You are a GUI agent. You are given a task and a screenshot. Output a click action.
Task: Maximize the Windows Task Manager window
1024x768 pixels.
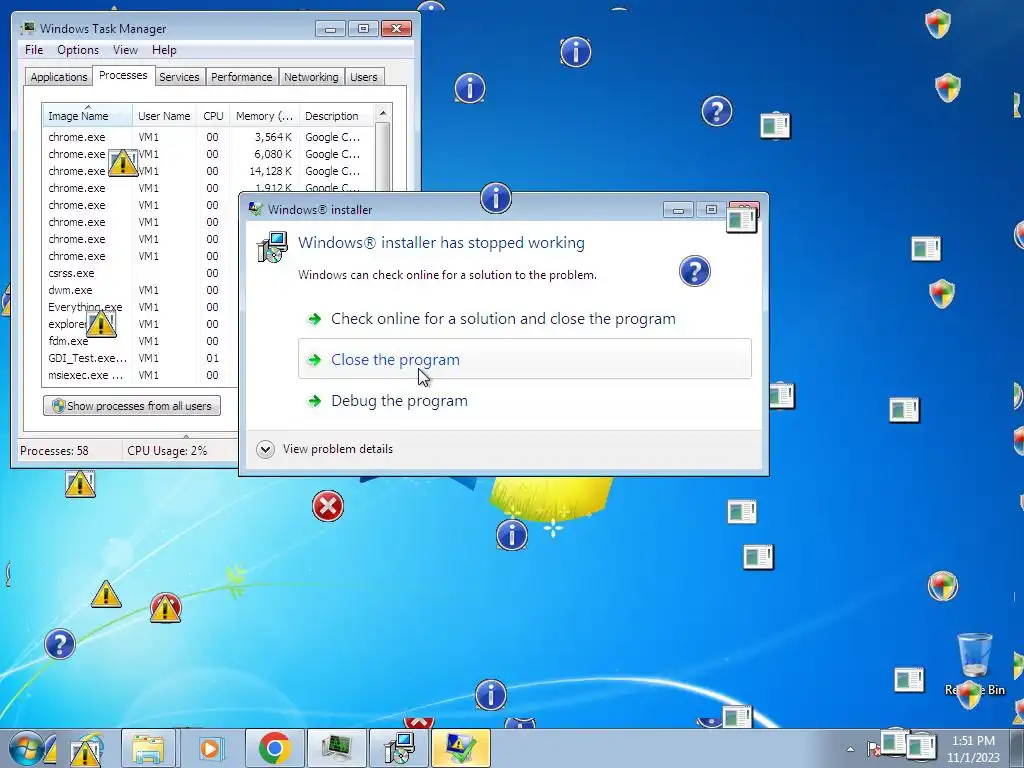click(x=363, y=29)
